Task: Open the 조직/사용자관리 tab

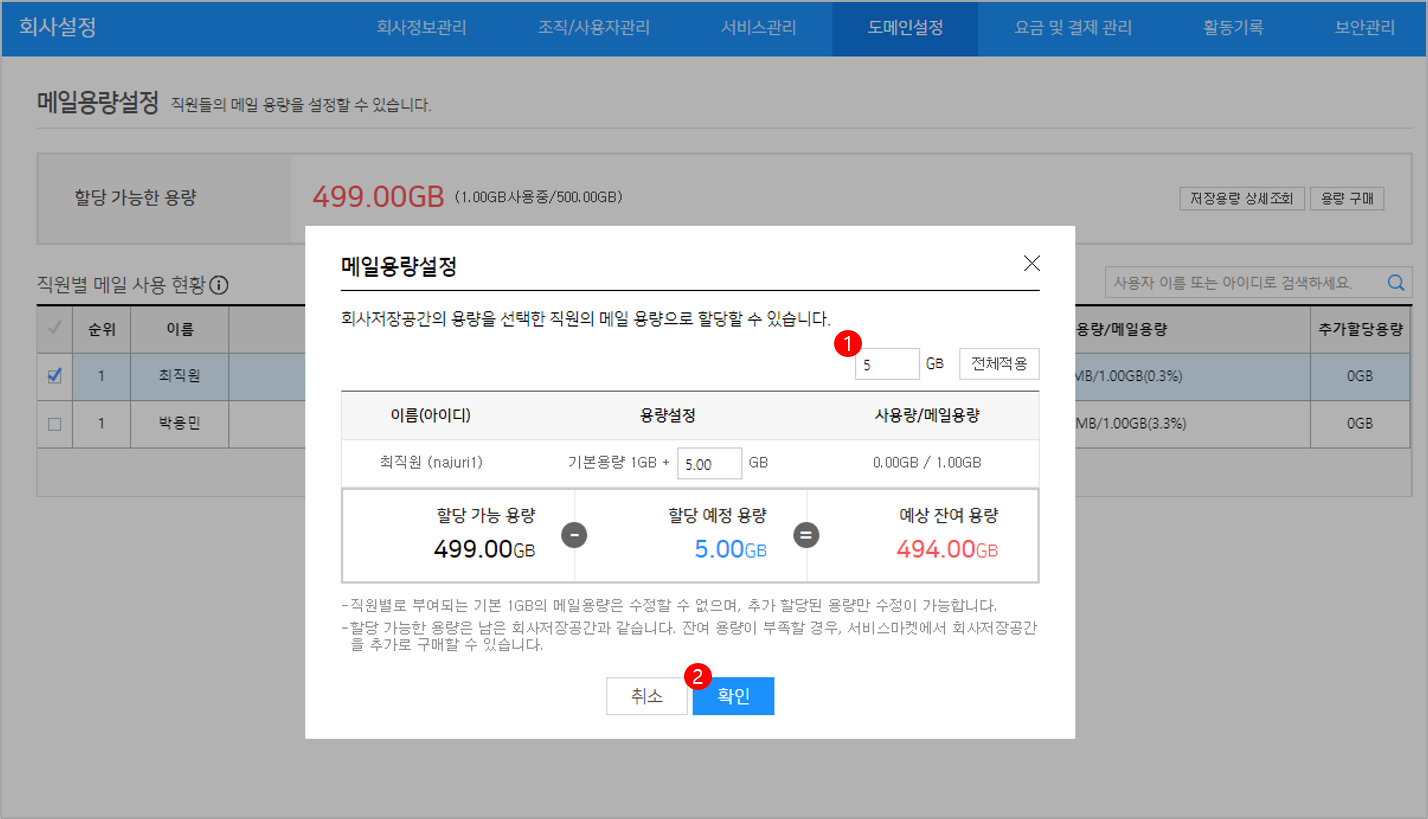Action: point(593,28)
